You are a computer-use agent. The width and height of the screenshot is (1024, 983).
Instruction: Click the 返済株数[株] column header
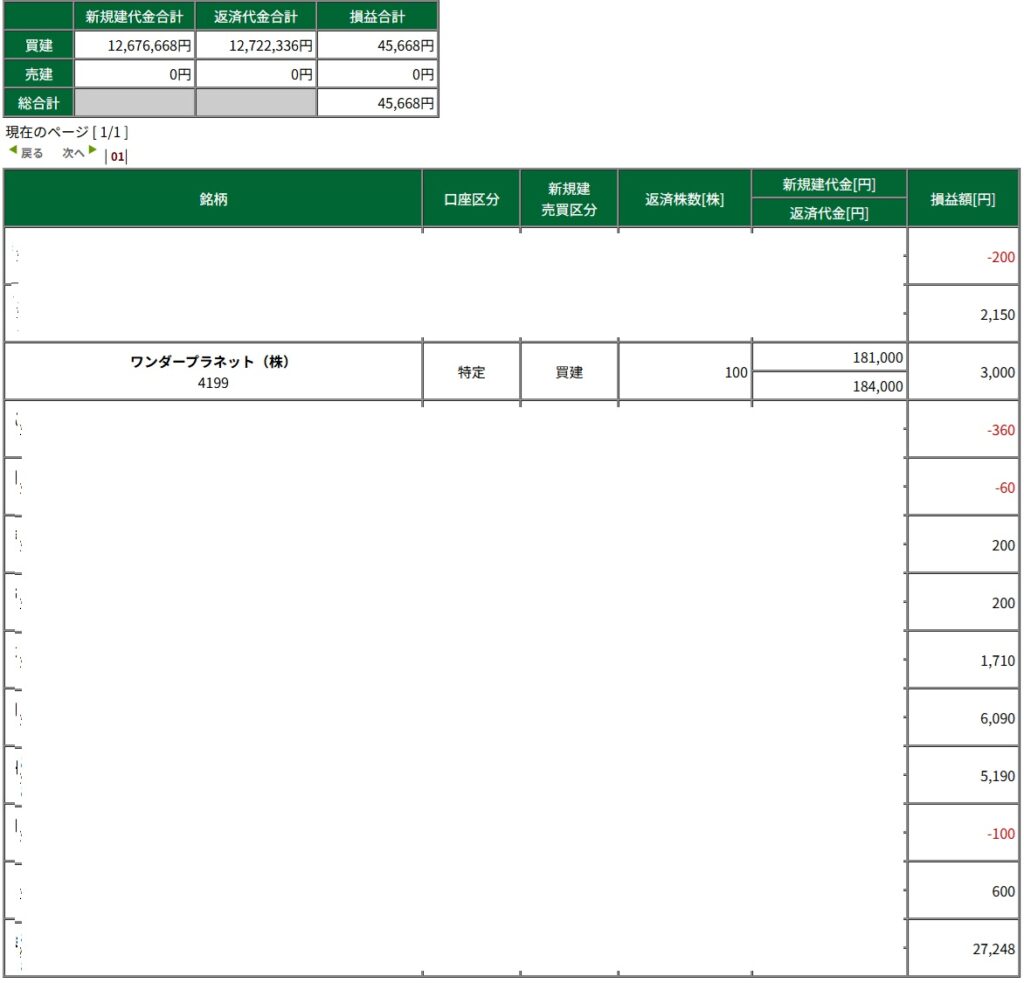(x=685, y=199)
